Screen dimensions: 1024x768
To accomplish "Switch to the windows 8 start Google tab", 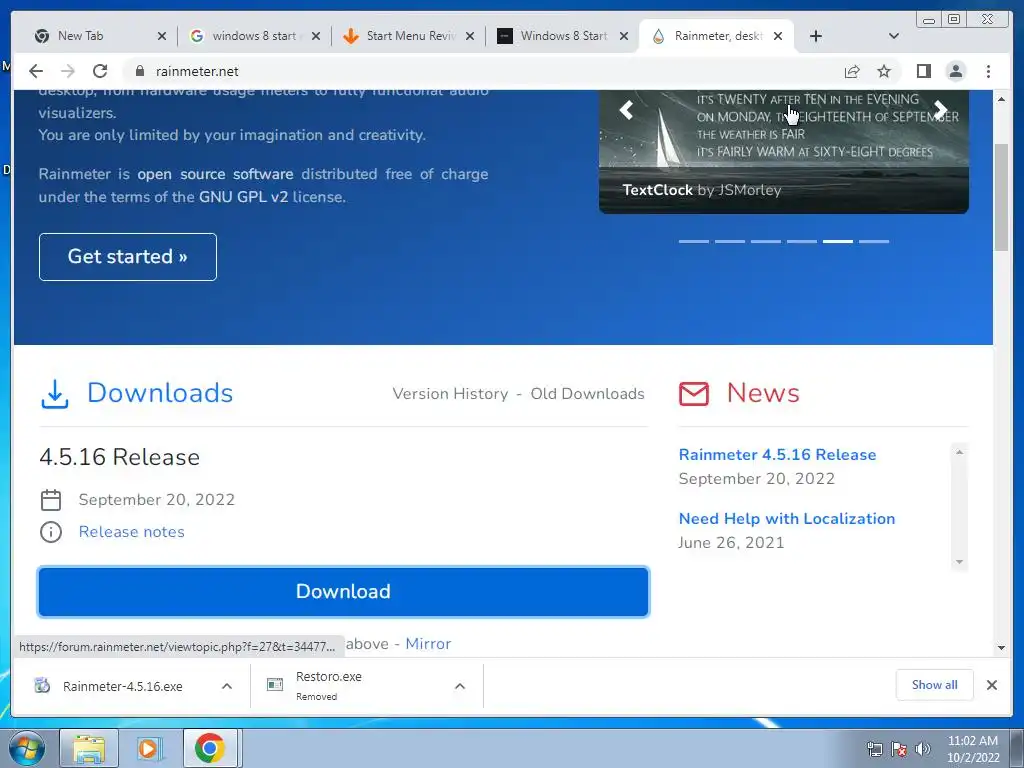I will 253,36.
